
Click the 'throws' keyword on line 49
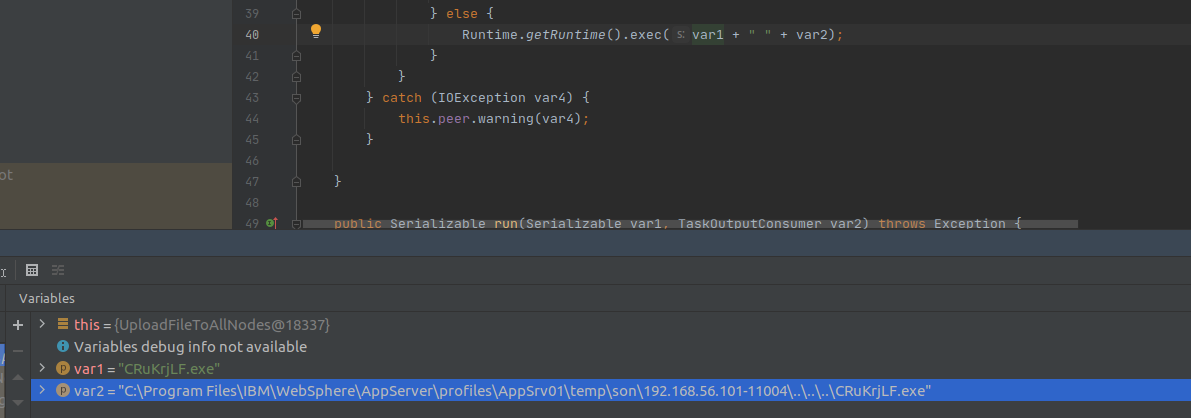coord(902,223)
